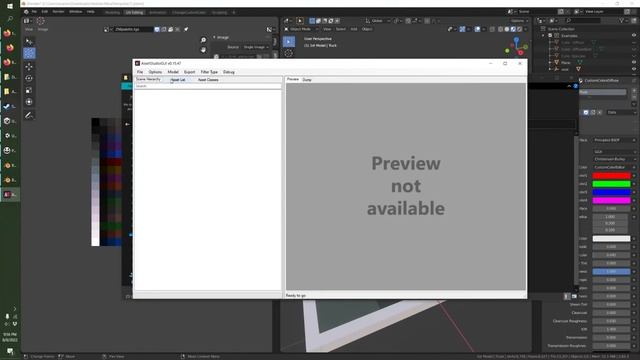
Task: Select solid viewport shading mode icon
Action: 507,29
